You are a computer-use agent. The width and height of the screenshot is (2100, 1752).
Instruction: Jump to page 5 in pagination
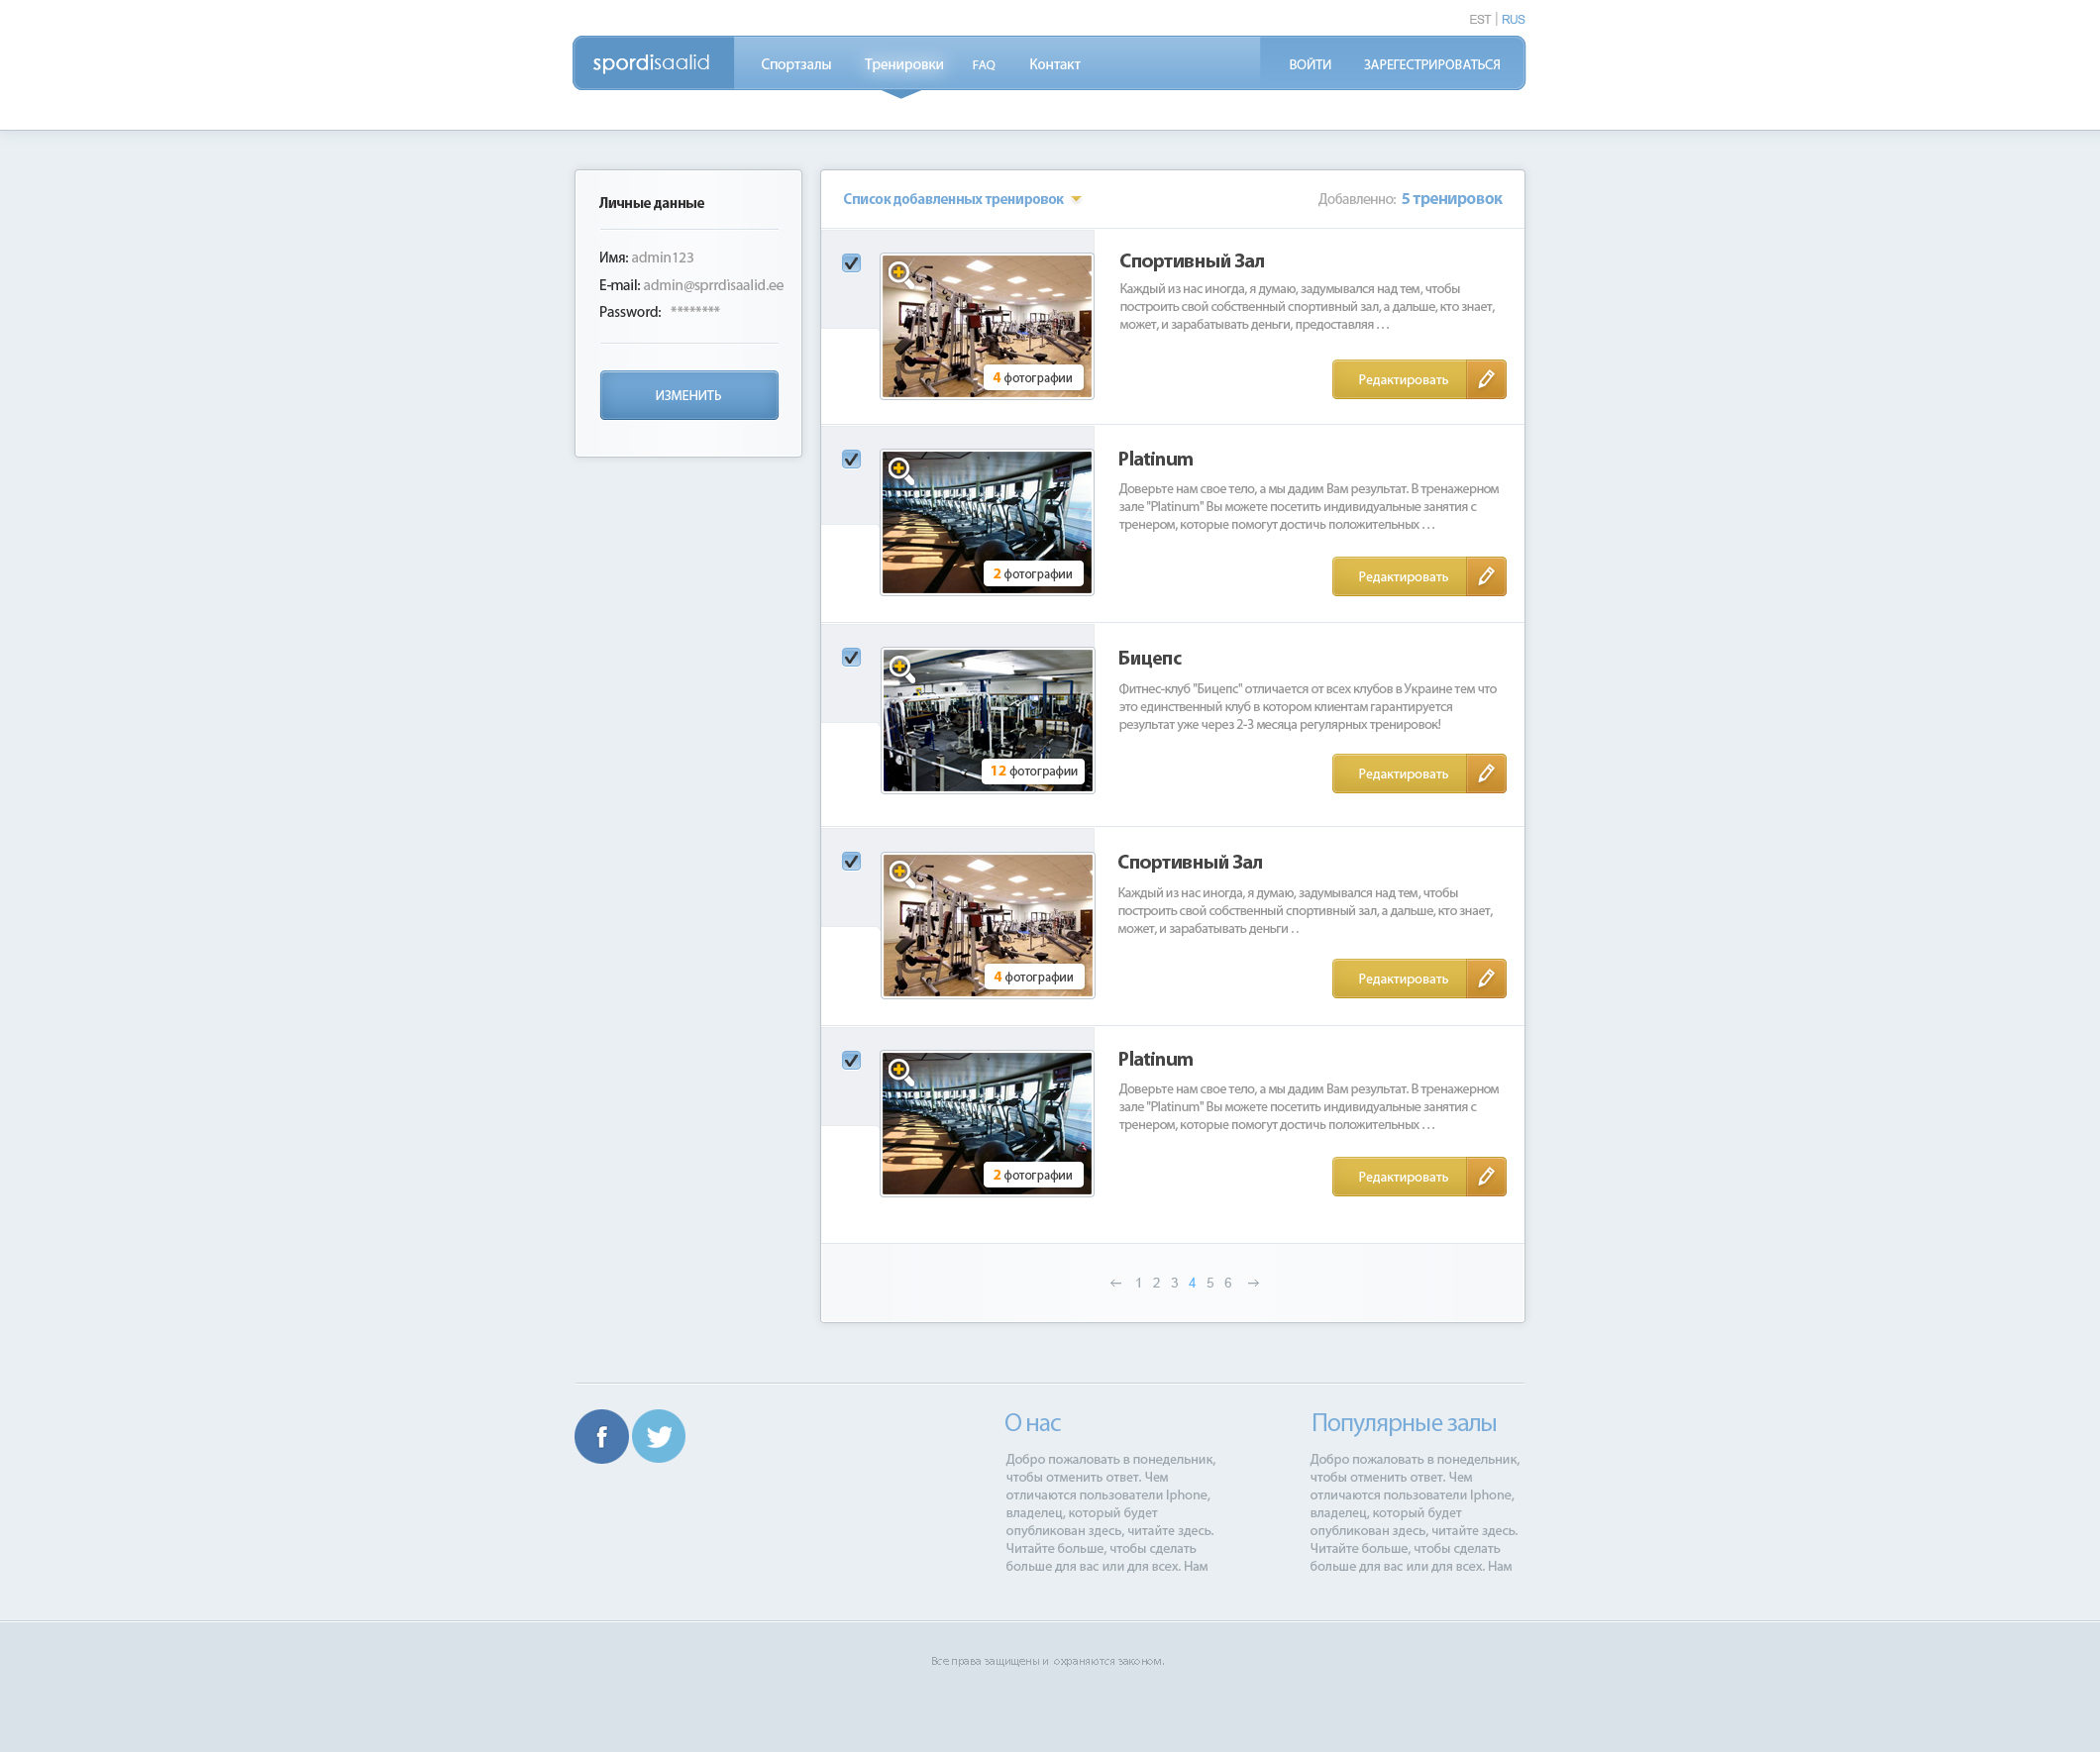click(x=1210, y=1283)
